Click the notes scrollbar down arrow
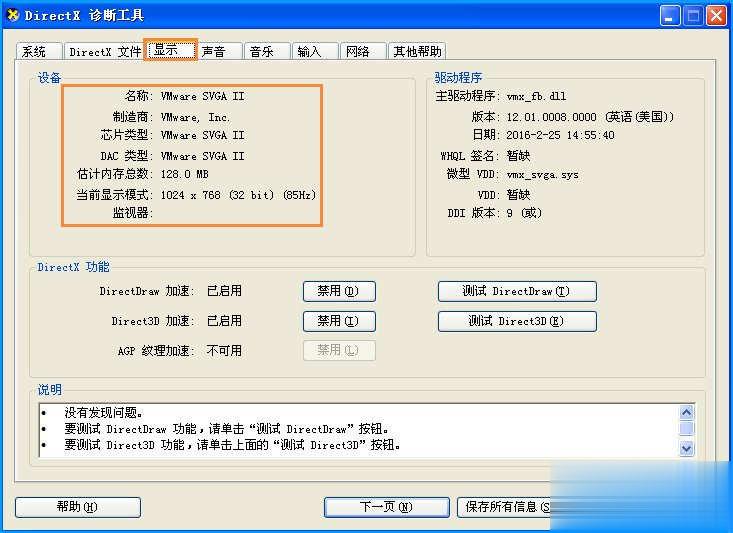 click(x=686, y=448)
